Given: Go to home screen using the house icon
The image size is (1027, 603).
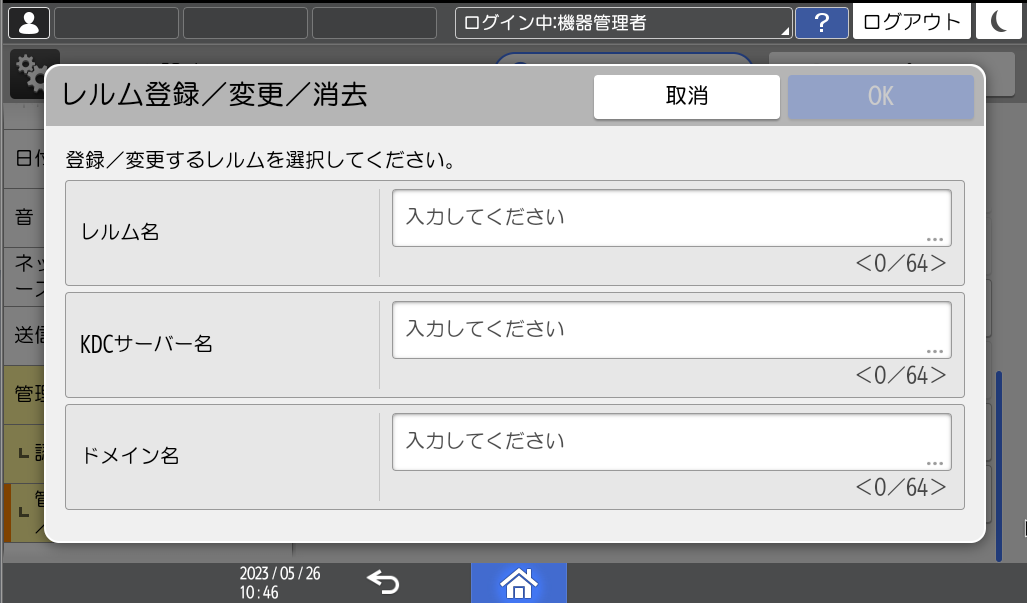Looking at the screenshot, I should click(518, 582).
